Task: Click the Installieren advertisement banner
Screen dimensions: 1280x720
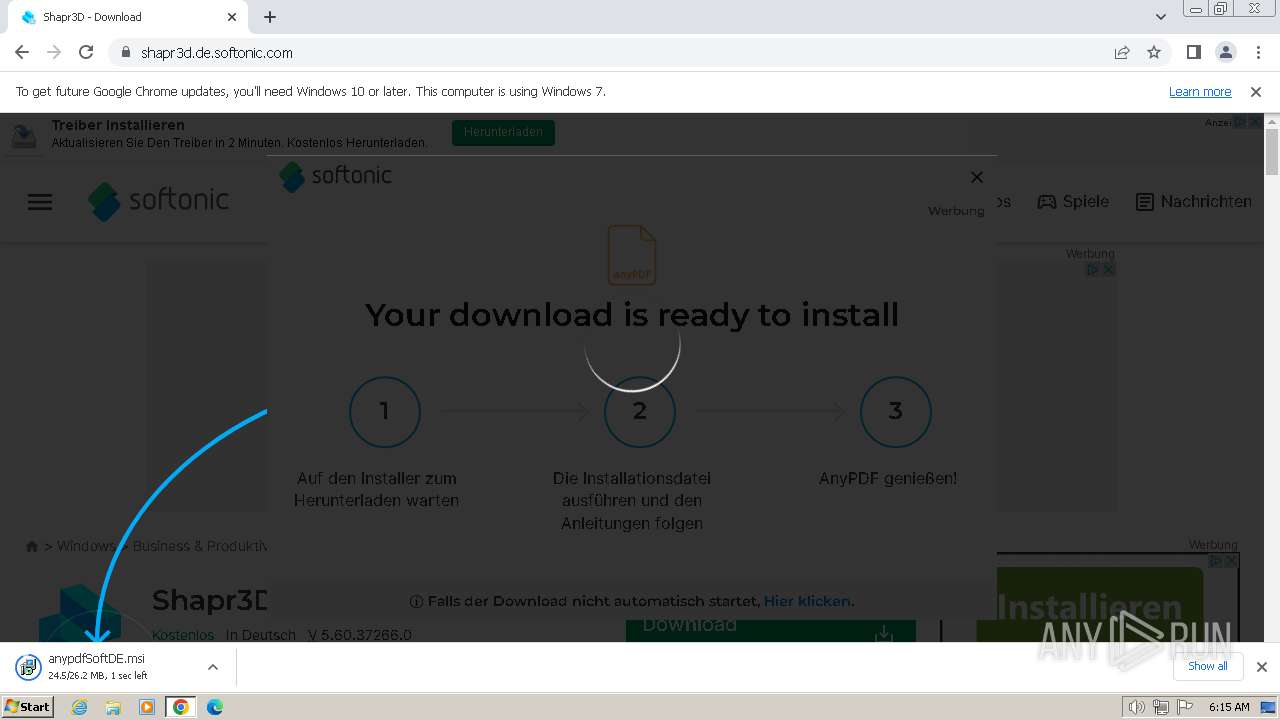Action: pos(1090,605)
